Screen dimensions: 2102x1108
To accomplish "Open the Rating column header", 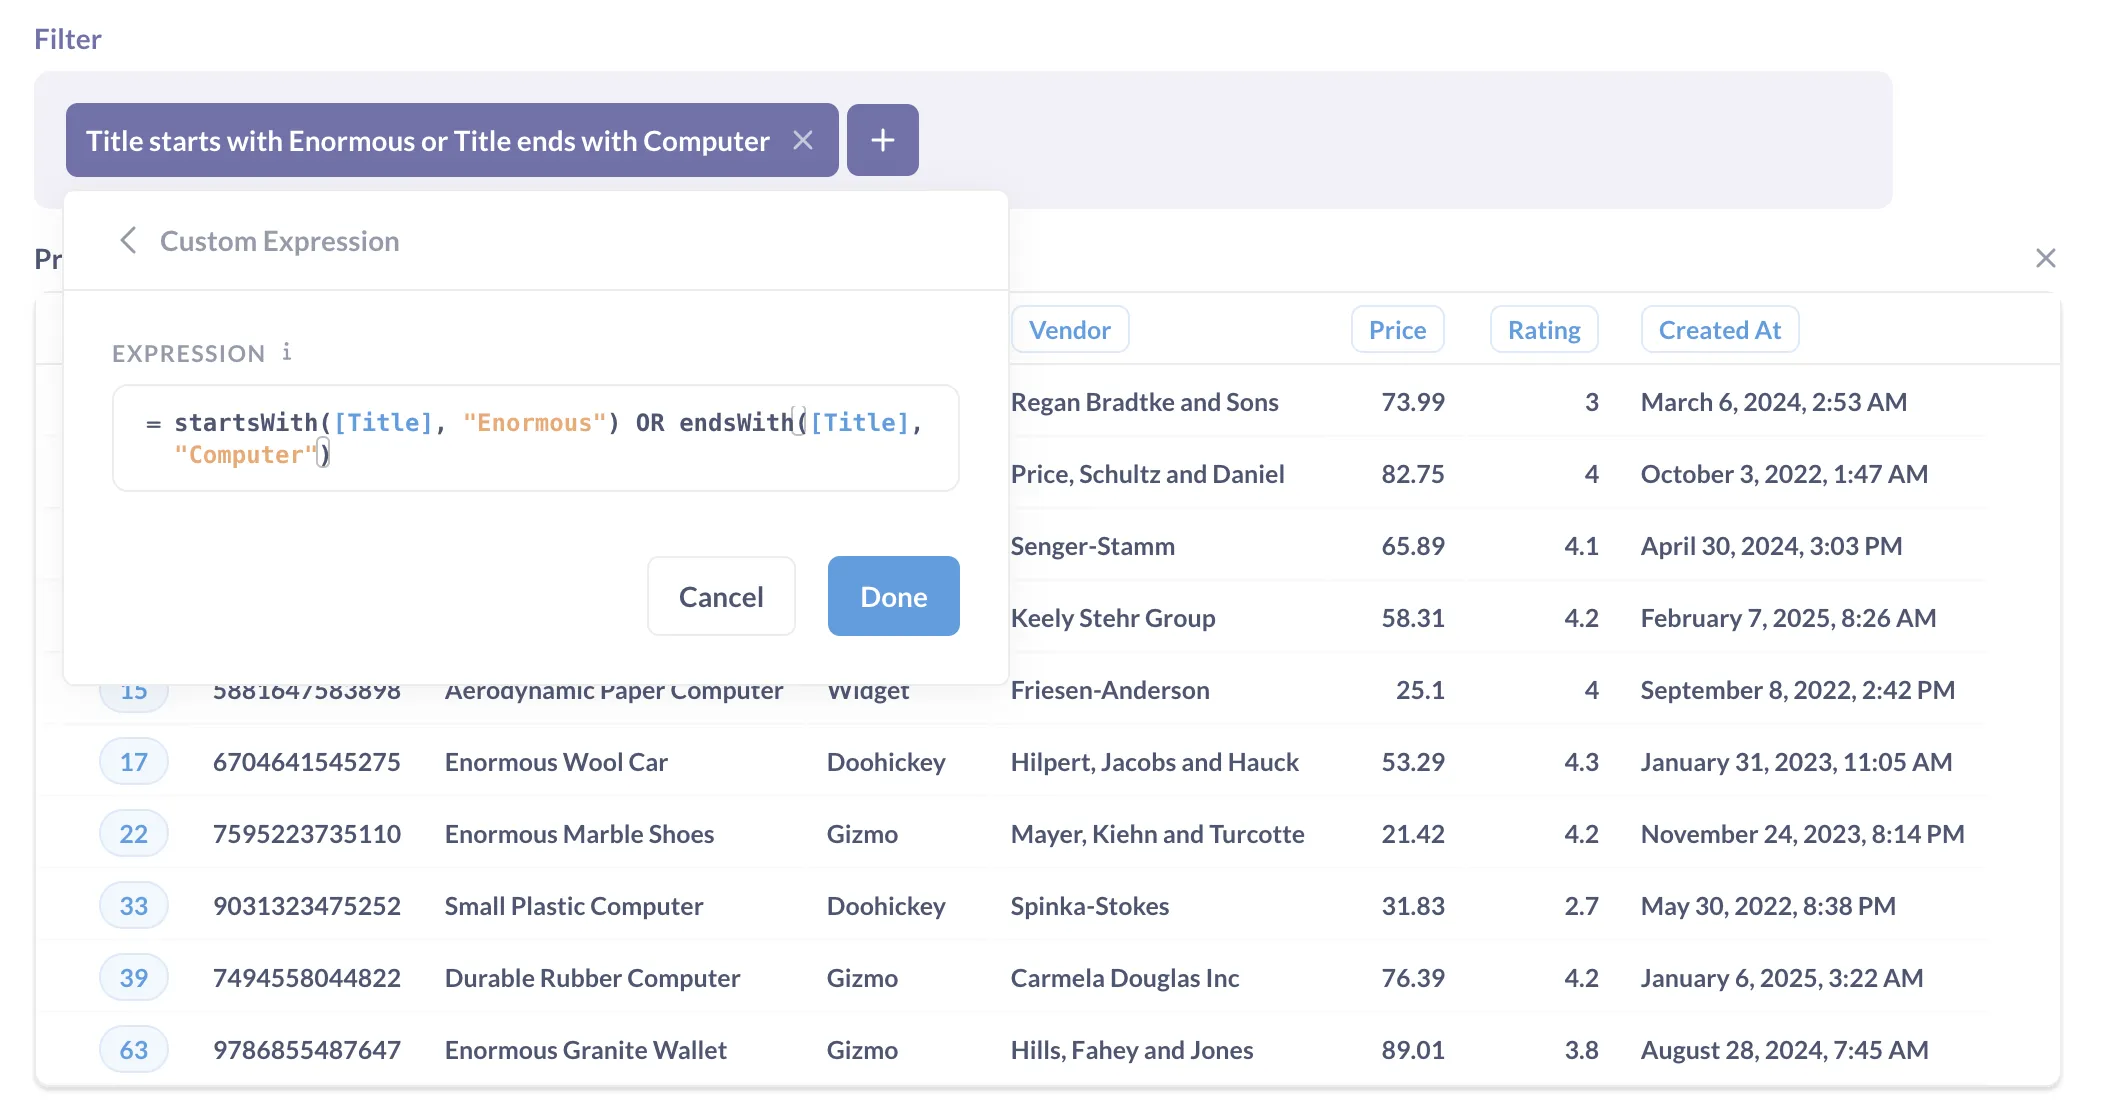I will click(x=1543, y=330).
